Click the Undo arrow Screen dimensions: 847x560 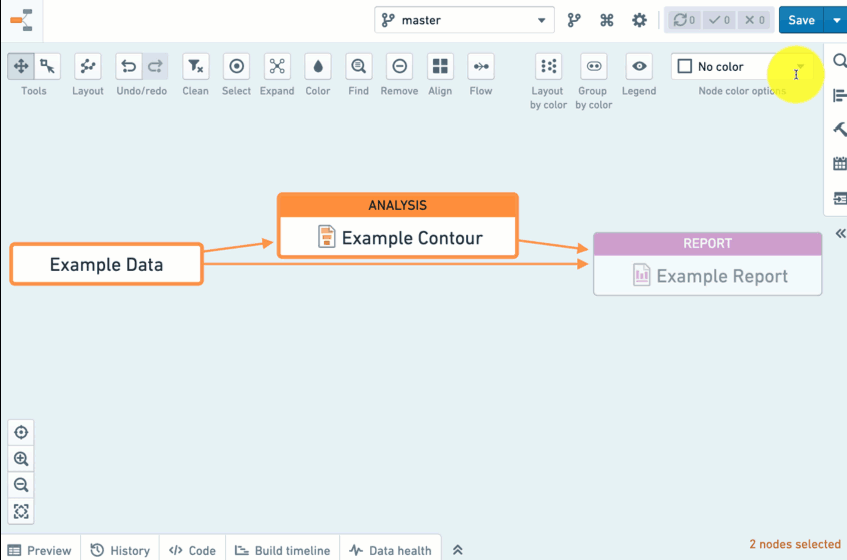point(129,66)
